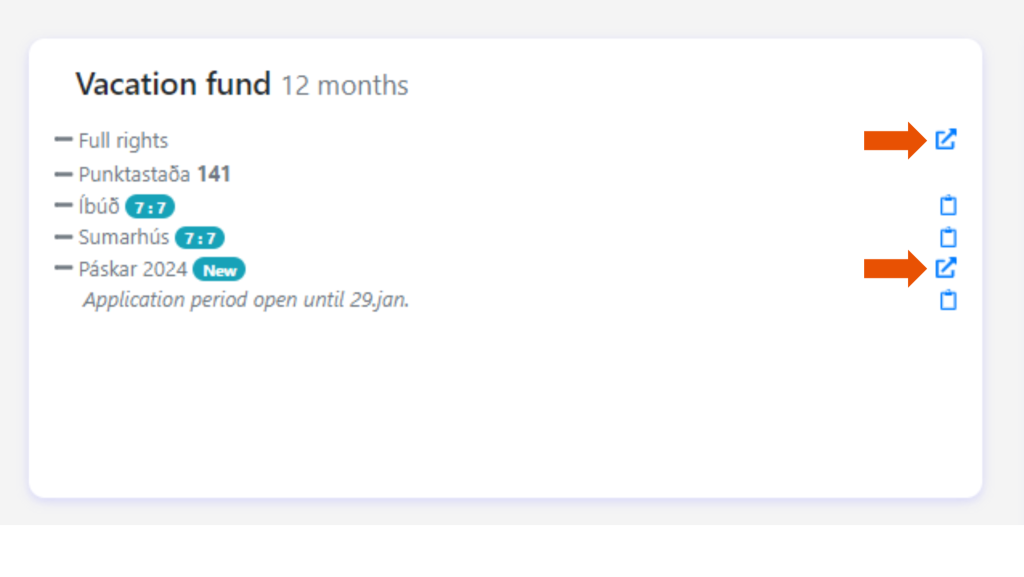Screen dimensions: 1024x577
Task: Select the Sumarhús entry label
Action: [x=124, y=238]
